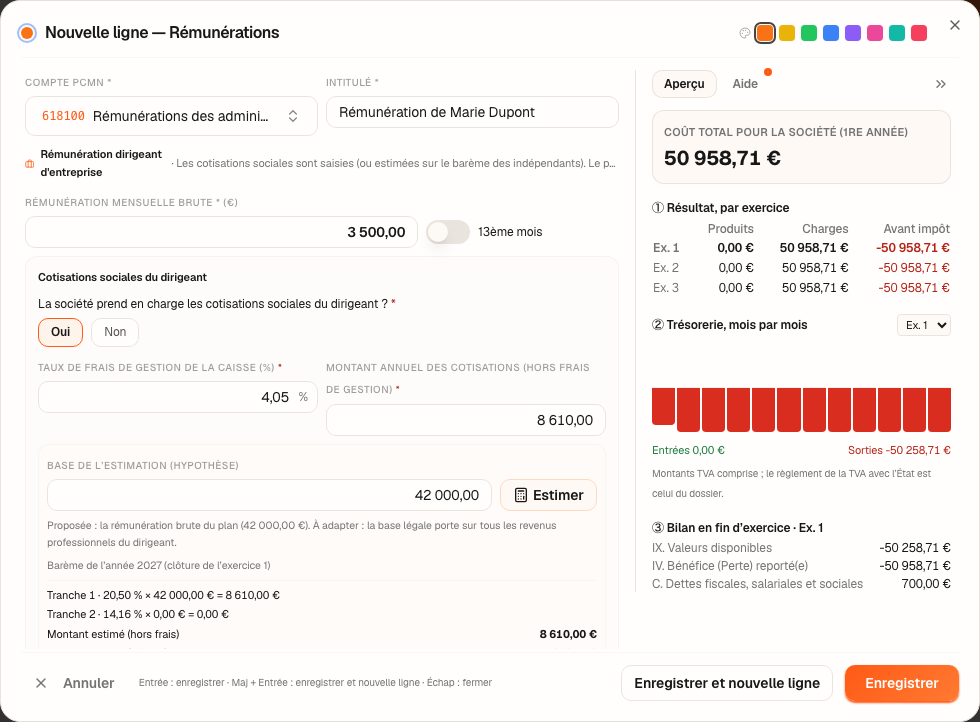Click the last month bar in treasury chart
Image resolution: width=980 pixels, height=722 pixels.
[x=939, y=409]
